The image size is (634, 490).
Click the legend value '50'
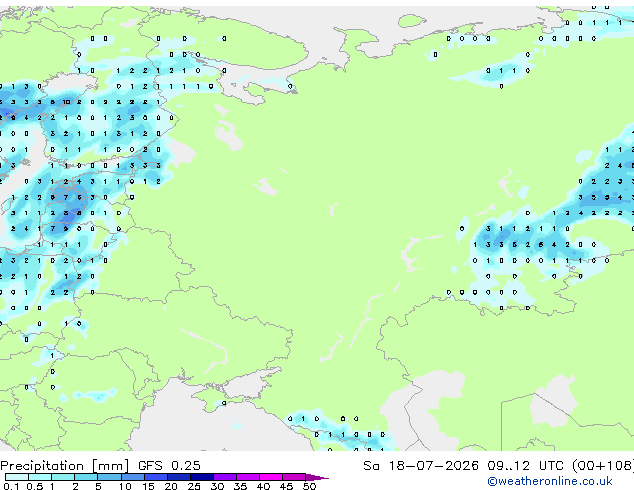coord(309,486)
